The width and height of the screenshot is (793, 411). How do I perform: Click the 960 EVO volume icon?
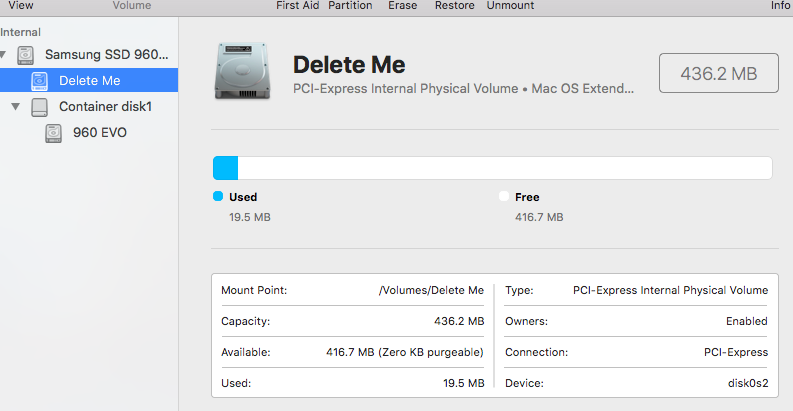[54, 133]
